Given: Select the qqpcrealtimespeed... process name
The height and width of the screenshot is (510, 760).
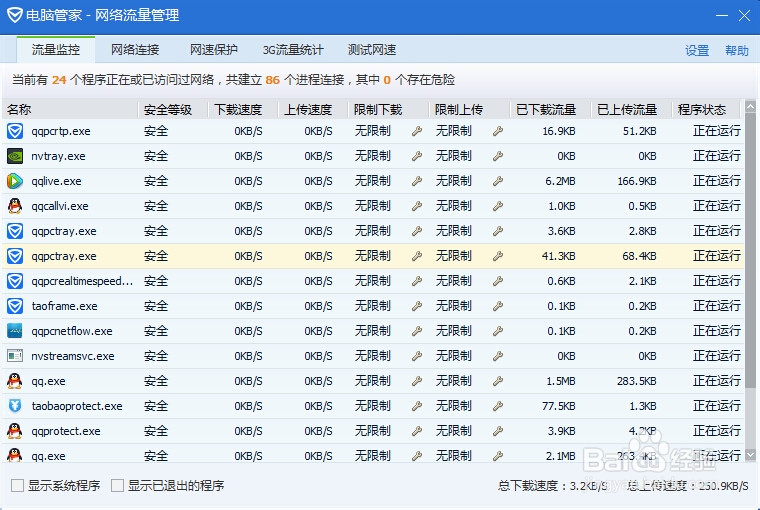Looking at the screenshot, I should pyautogui.click(x=82, y=281).
